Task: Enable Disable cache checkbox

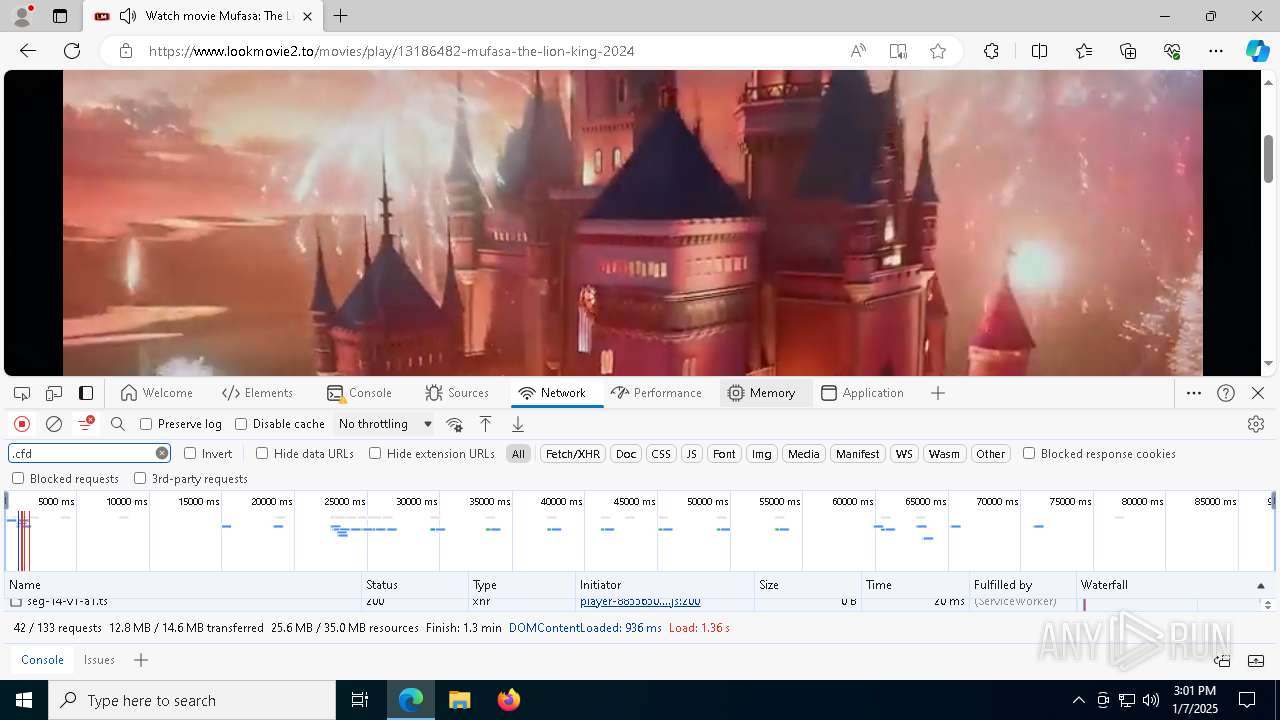Action: pyautogui.click(x=241, y=424)
